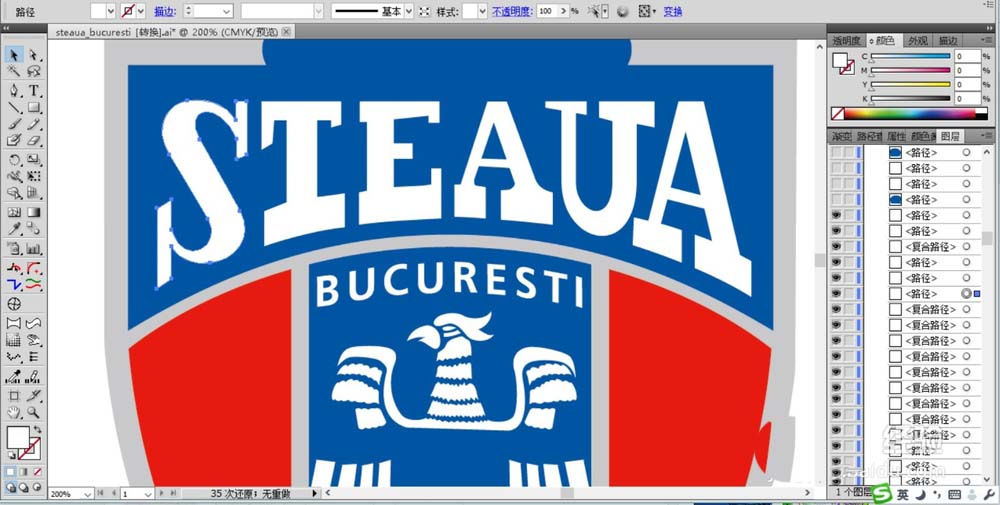Click the C cyan slider
The width and height of the screenshot is (1000, 505).
pyautogui.click(x=910, y=56)
